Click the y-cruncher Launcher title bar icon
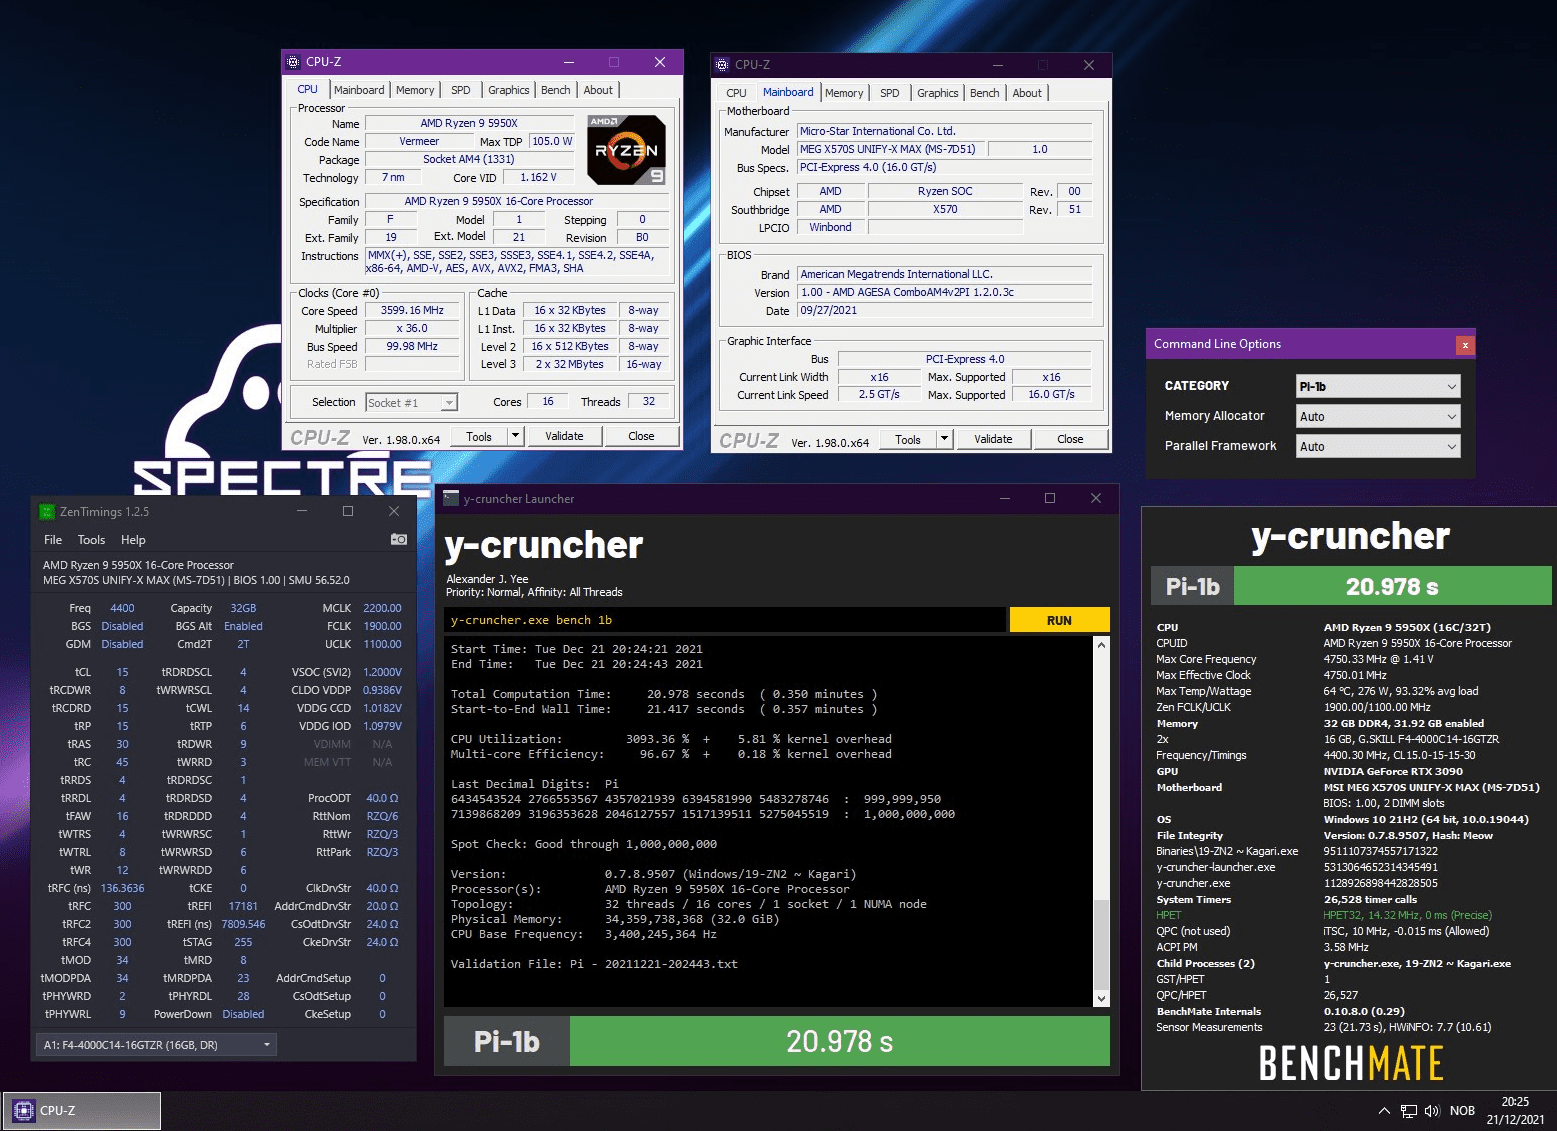The width and height of the screenshot is (1557, 1131). 451,498
